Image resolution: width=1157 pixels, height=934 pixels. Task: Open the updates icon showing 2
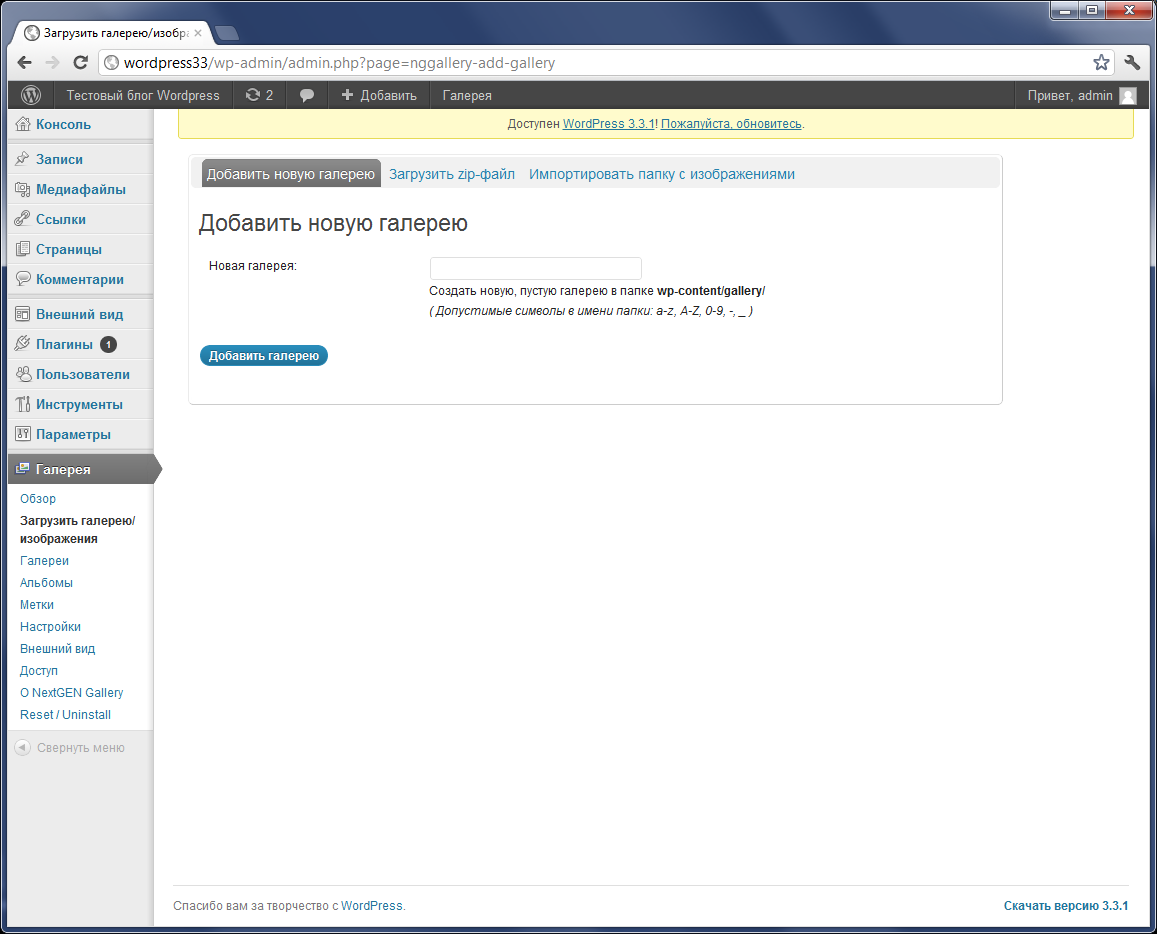pyautogui.click(x=259, y=95)
